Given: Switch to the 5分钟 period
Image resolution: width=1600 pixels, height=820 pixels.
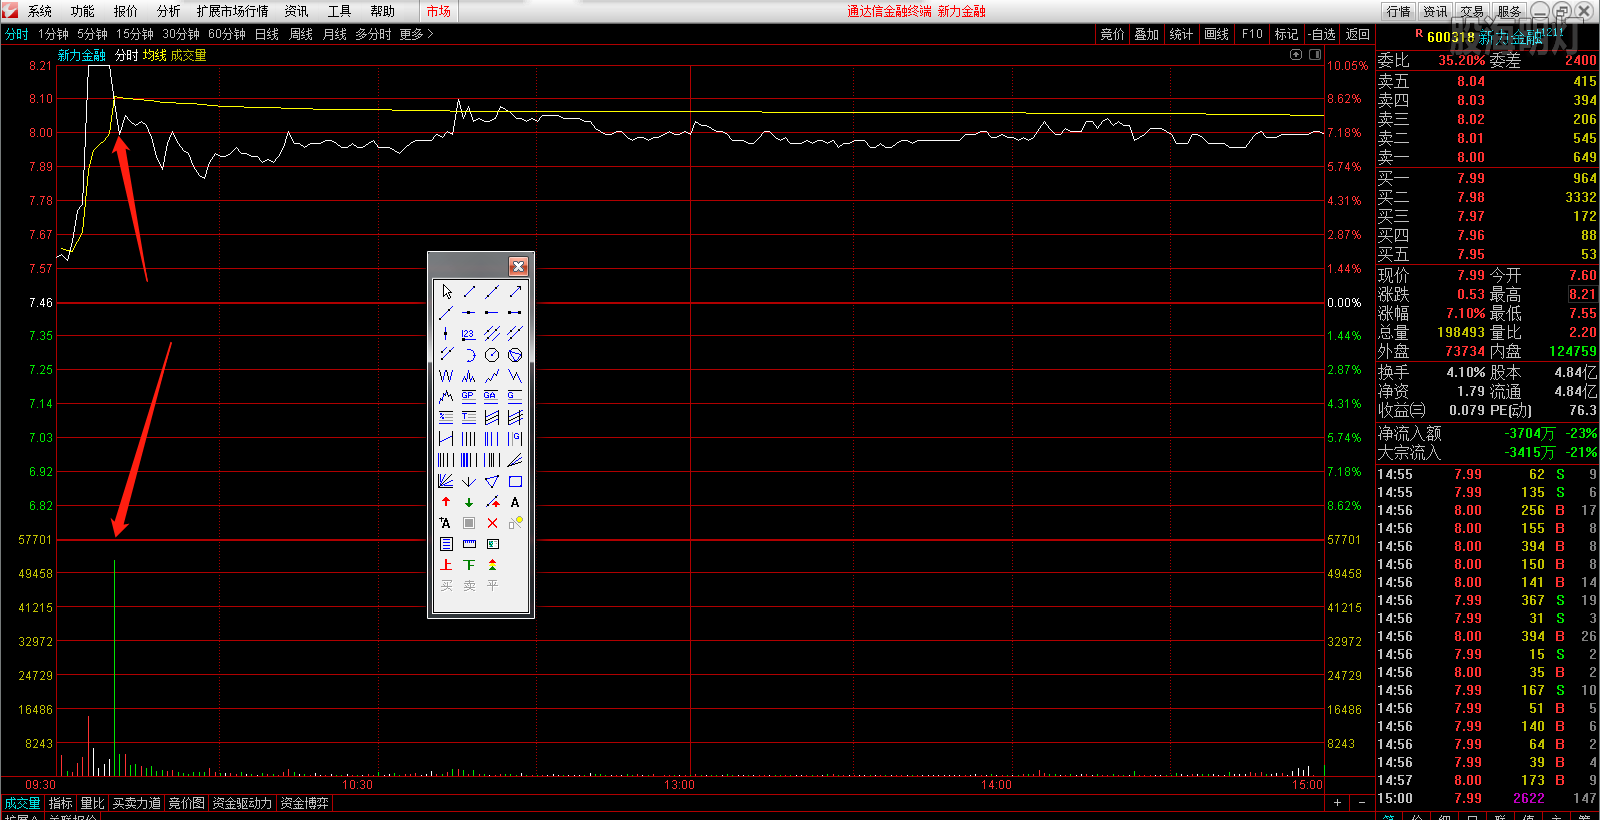Looking at the screenshot, I should (92, 34).
